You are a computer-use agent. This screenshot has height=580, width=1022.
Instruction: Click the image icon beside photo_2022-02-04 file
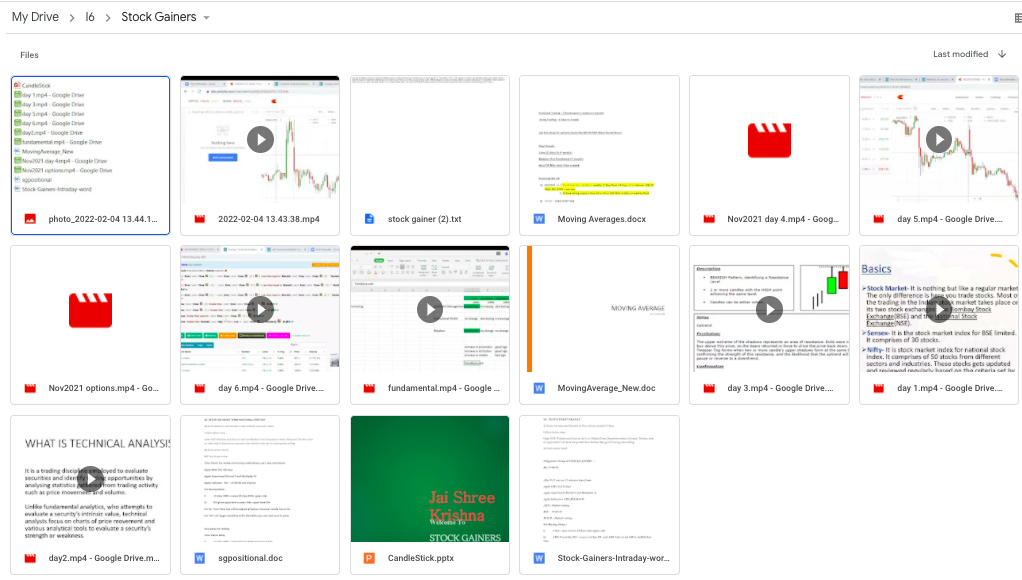pos(30,219)
